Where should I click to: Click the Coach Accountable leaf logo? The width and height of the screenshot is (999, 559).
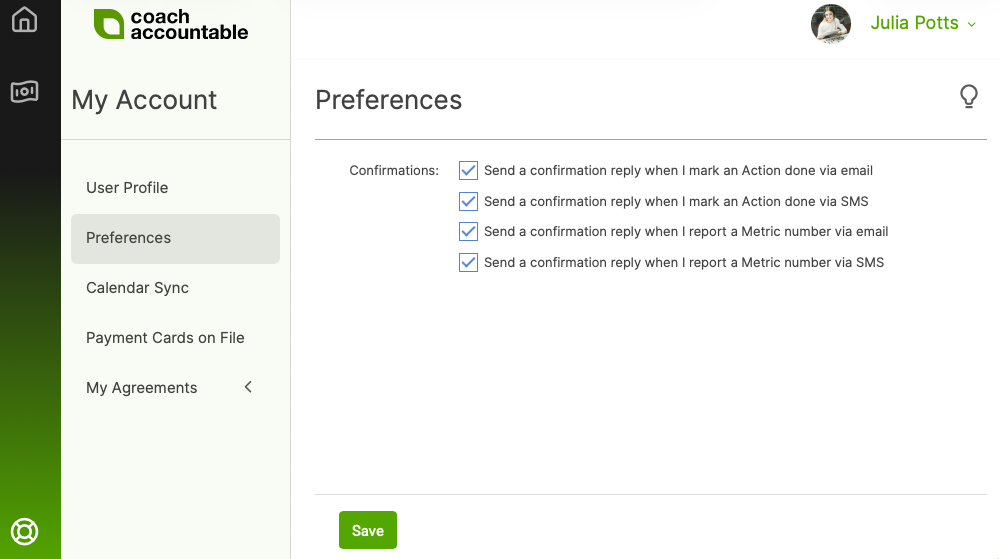click(108, 24)
